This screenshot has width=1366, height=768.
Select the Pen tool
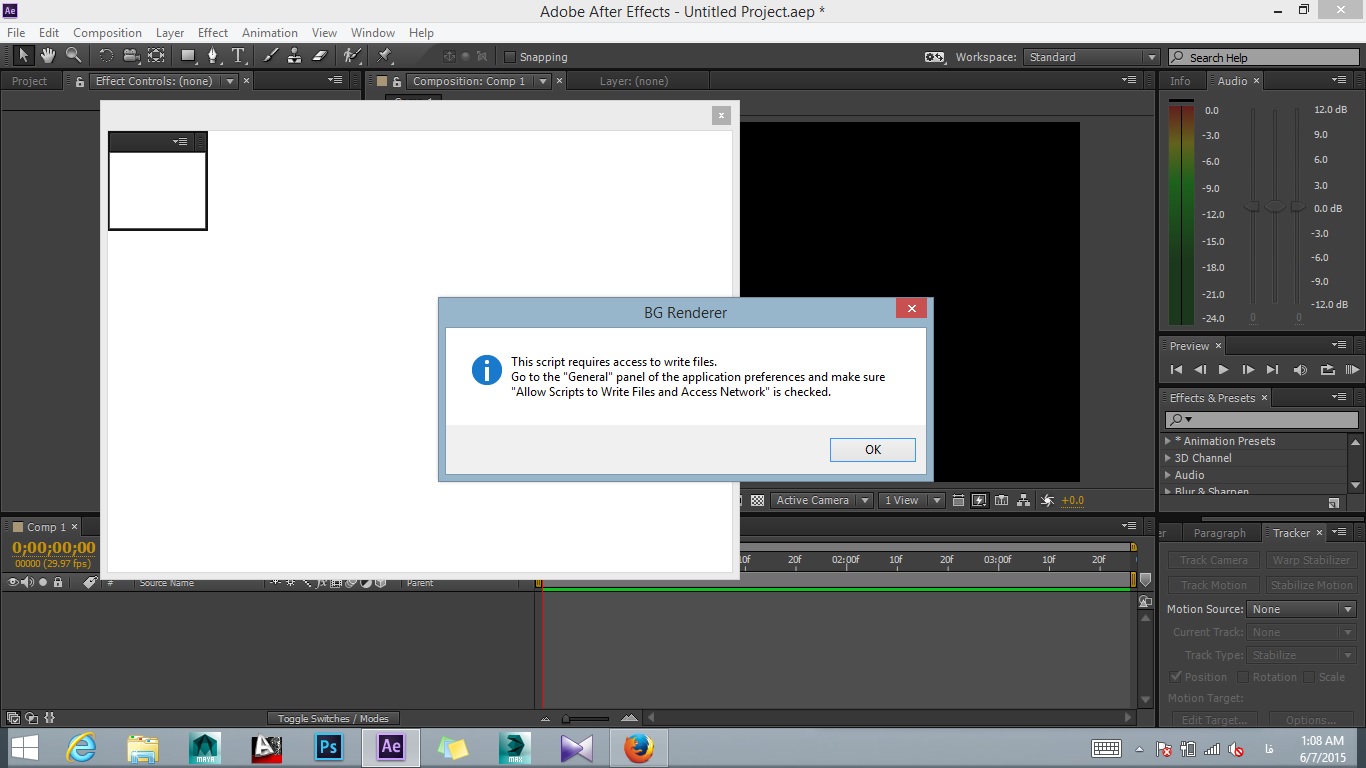pyautogui.click(x=213, y=56)
